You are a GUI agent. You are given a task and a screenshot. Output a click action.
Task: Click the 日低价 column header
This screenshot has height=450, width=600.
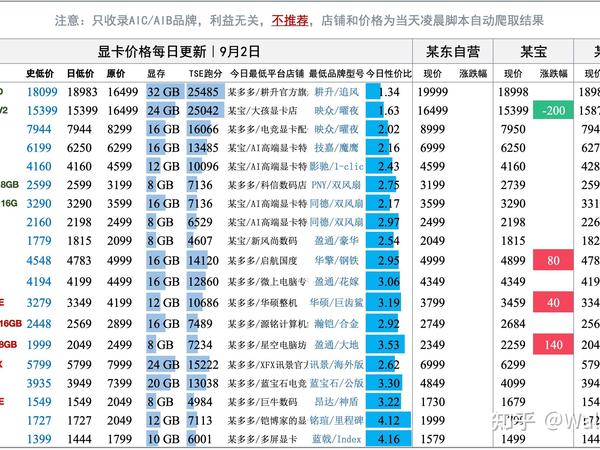(x=80, y=73)
